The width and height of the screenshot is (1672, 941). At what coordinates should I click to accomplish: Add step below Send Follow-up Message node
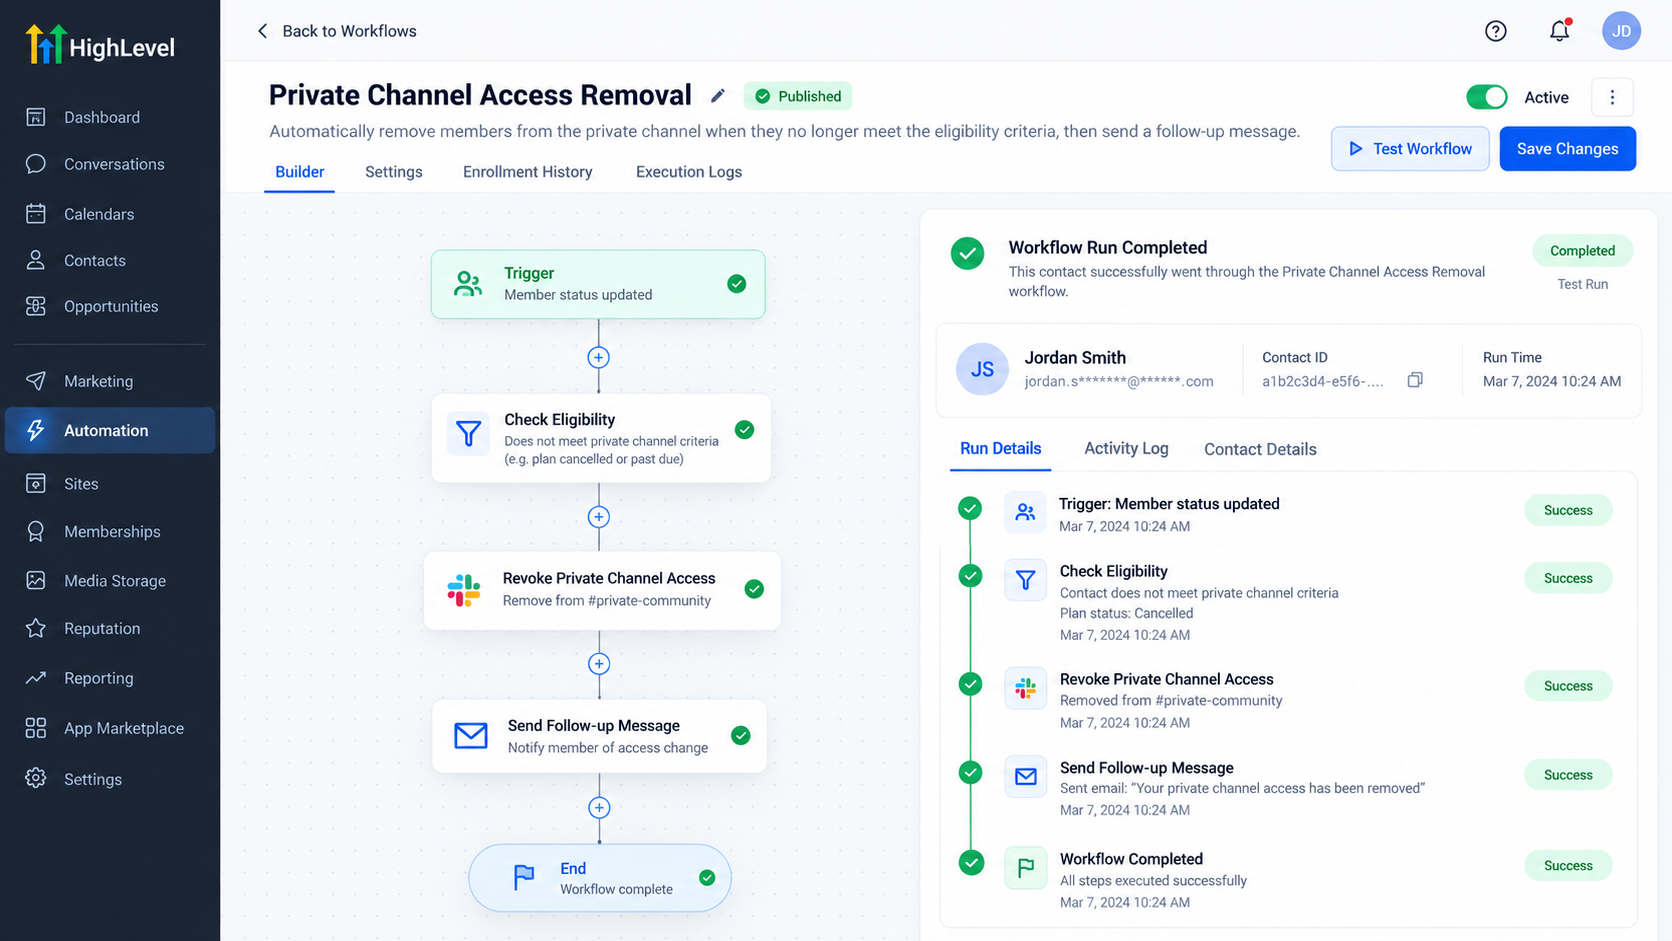pos(598,808)
